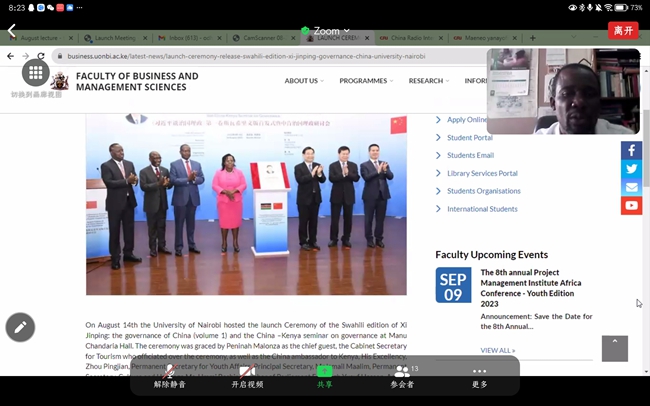Click the red Leave meeting button
650x406 pixels.
622,30
